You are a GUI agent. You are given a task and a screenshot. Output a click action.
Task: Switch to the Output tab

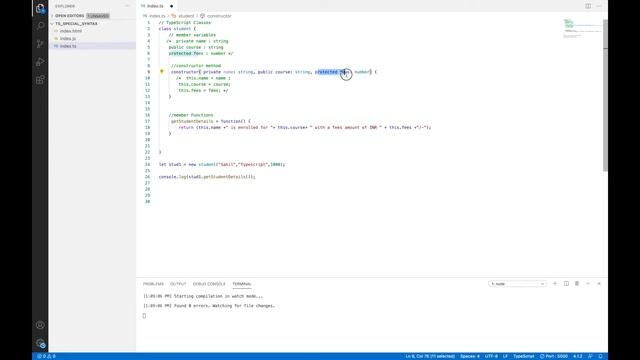[x=178, y=284]
